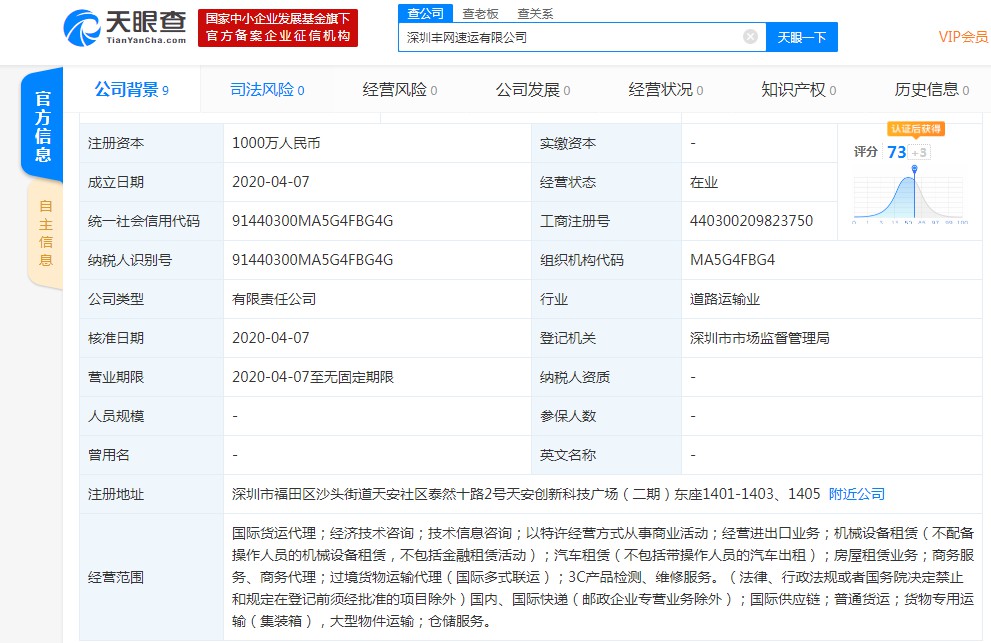Click the 曾用名 label

pyautogui.click(x=109, y=455)
